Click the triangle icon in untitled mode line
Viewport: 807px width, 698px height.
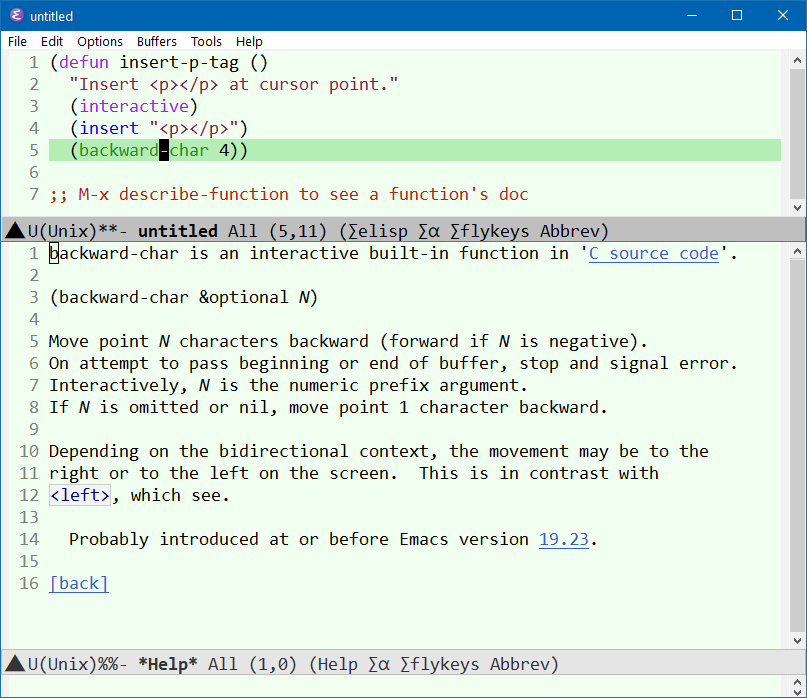point(15,231)
